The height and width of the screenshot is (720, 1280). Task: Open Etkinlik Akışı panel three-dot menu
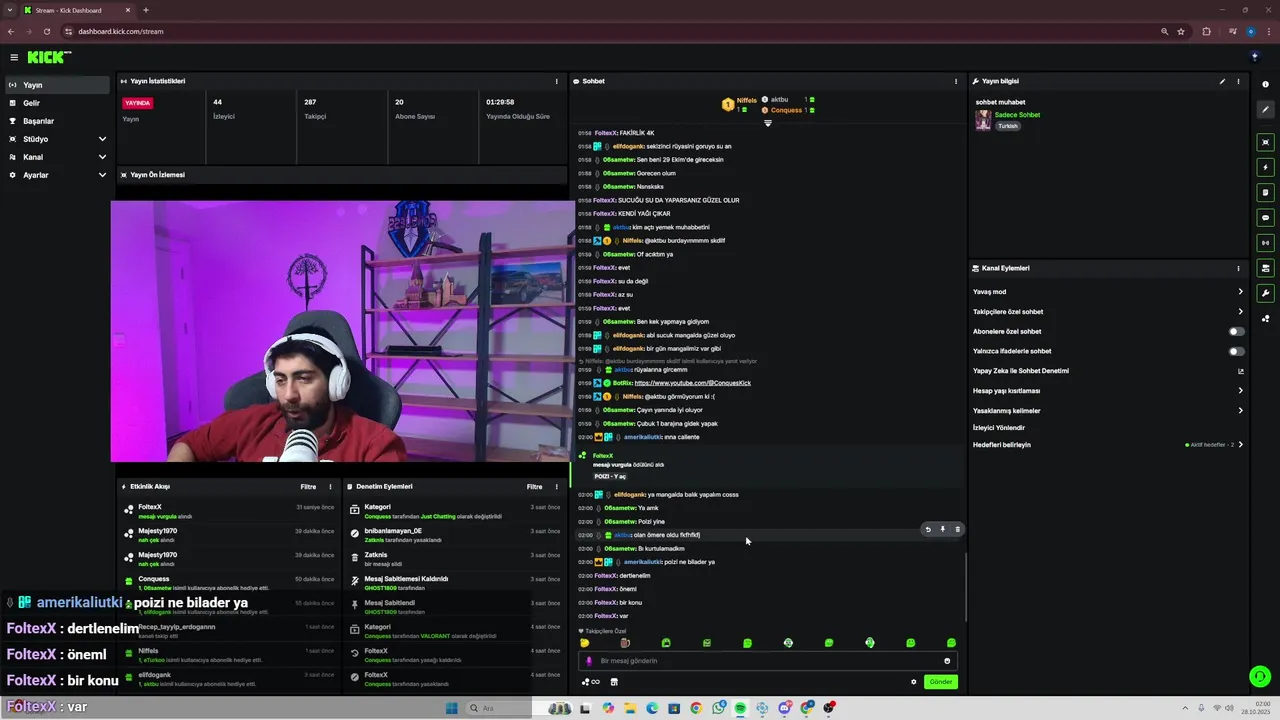[331, 487]
